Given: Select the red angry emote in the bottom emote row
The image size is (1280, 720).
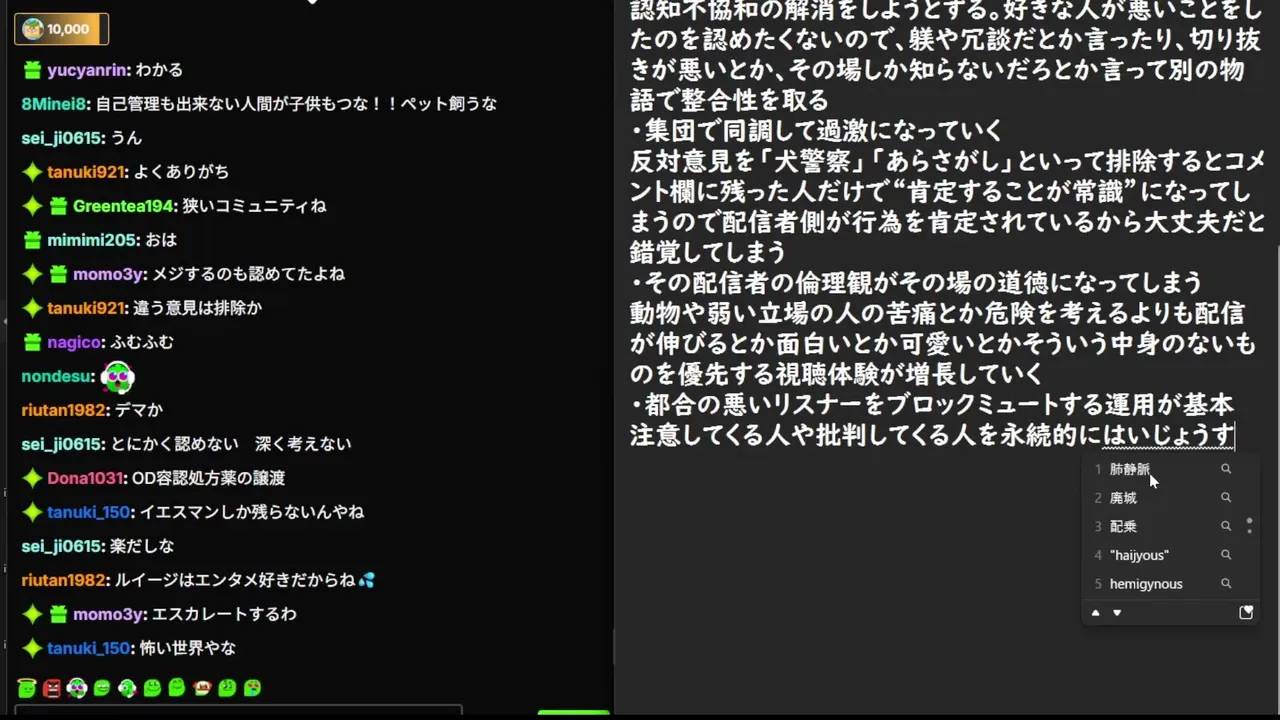Looking at the screenshot, I should 52,688.
